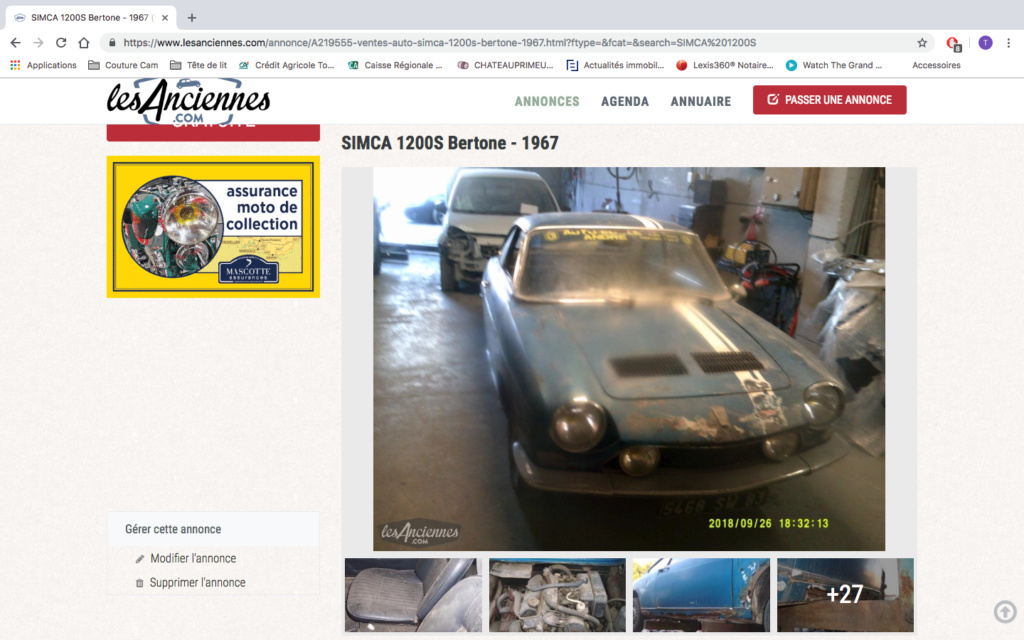The width and height of the screenshot is (1024, 640).
Task: Open the Tête de lit bookmark folder
Action: pyautogui.click(x=198, y=65)
